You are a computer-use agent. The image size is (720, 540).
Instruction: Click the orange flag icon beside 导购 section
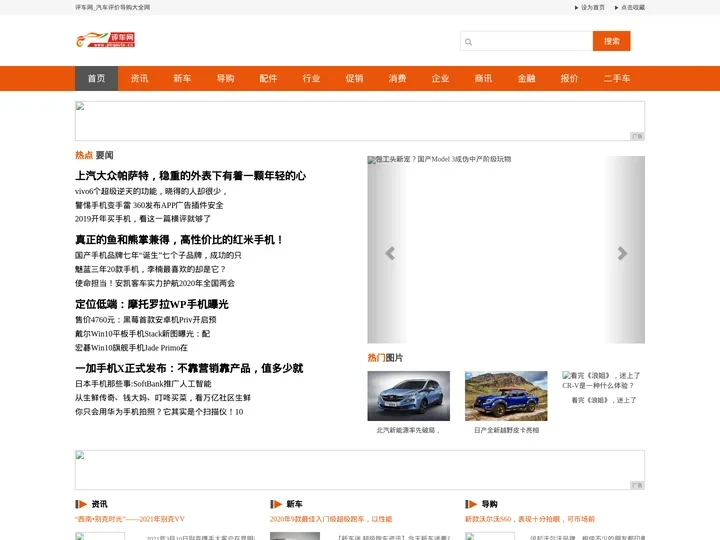point(471,504)
